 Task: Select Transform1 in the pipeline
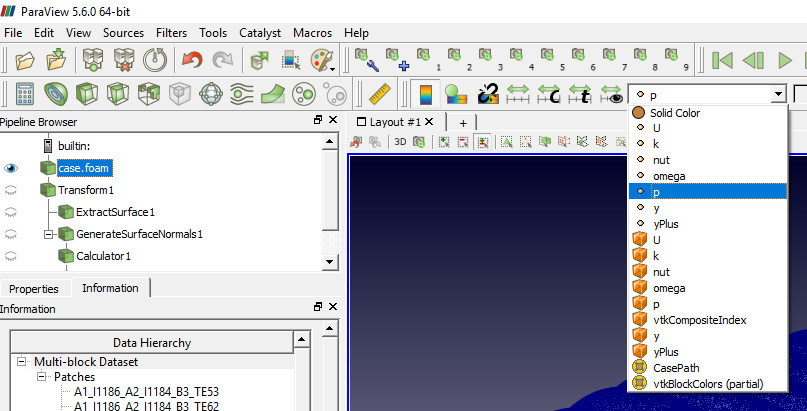(86, 190)
